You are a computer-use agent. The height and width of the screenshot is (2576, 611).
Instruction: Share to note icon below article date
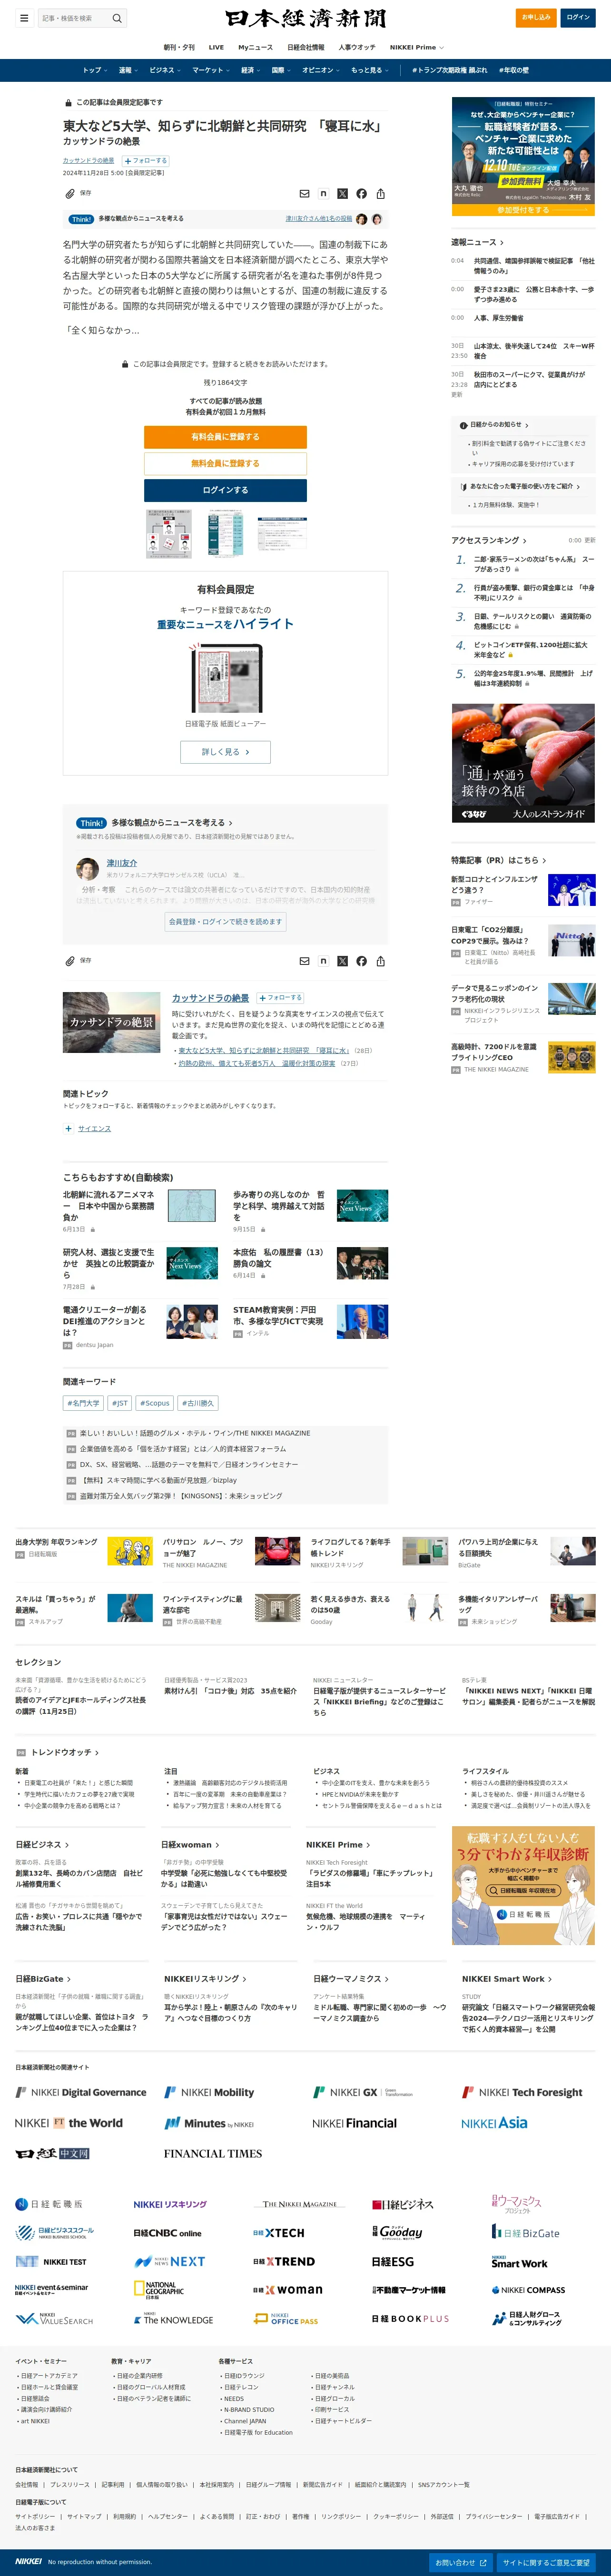pyautogui.click(x=323, y=193)
